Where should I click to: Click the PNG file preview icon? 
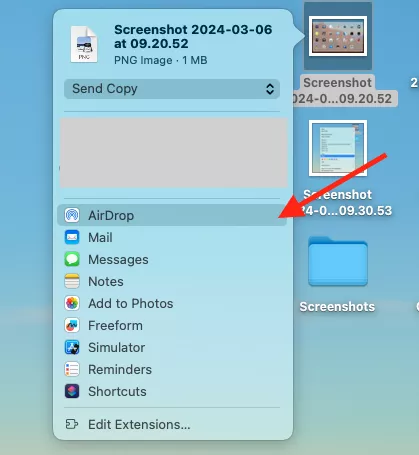84,44
